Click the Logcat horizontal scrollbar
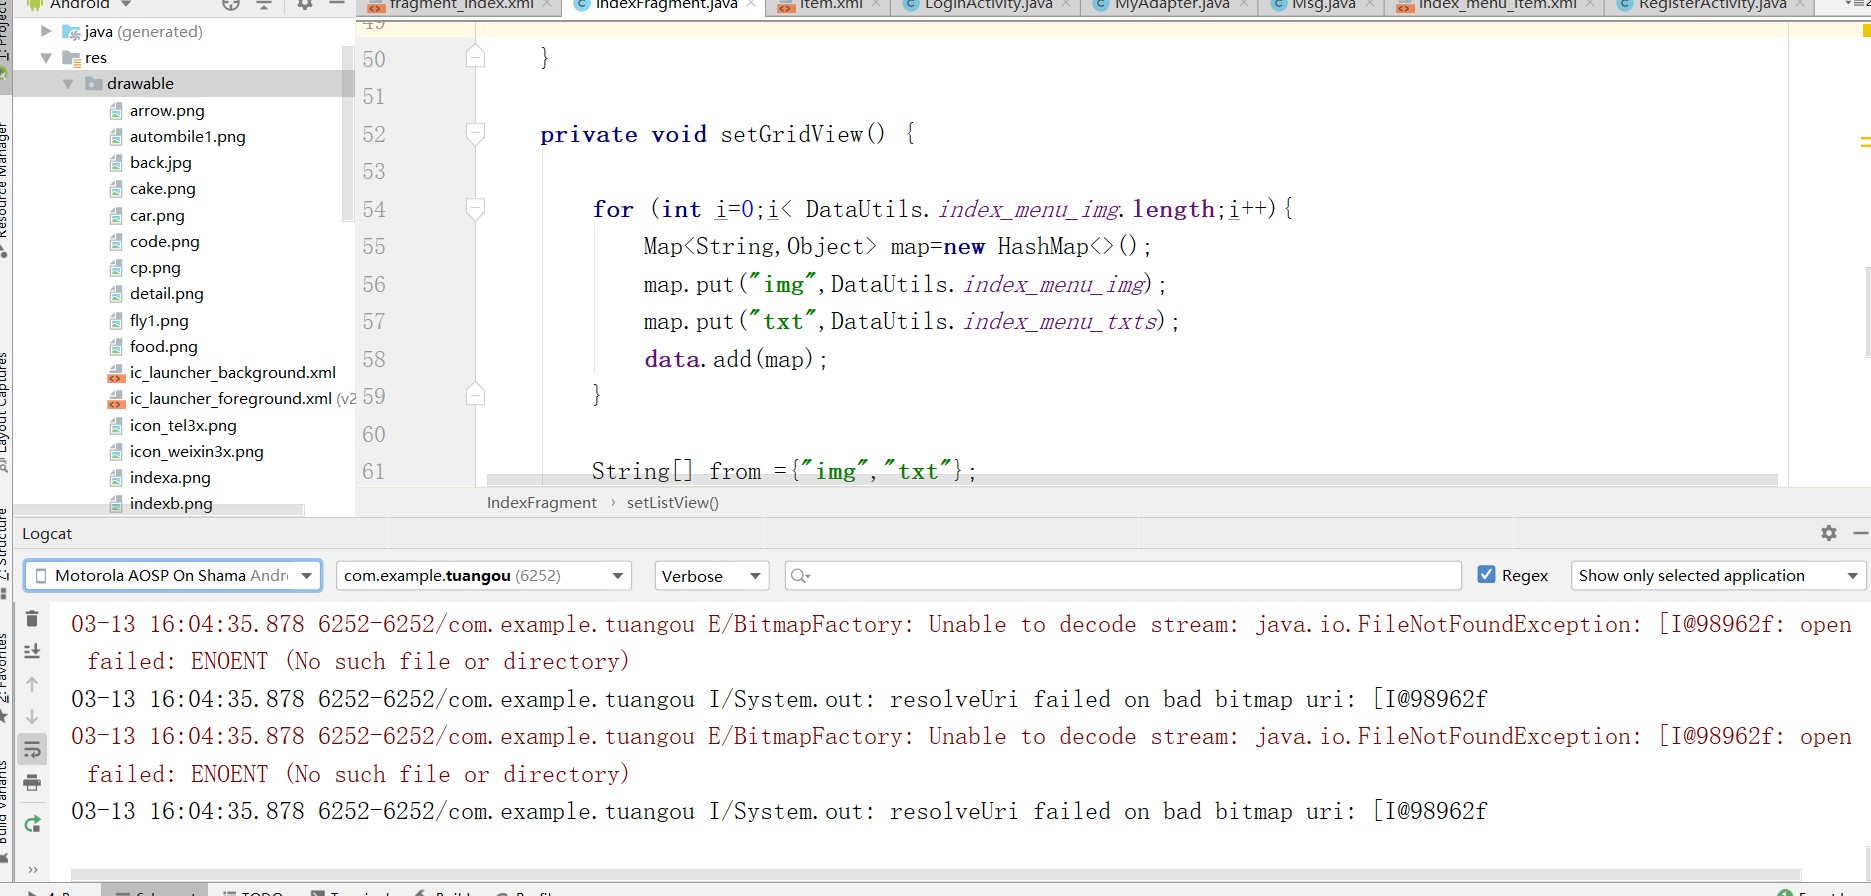1871x896 pixels. pyautogui.click(x=935, y=875)
